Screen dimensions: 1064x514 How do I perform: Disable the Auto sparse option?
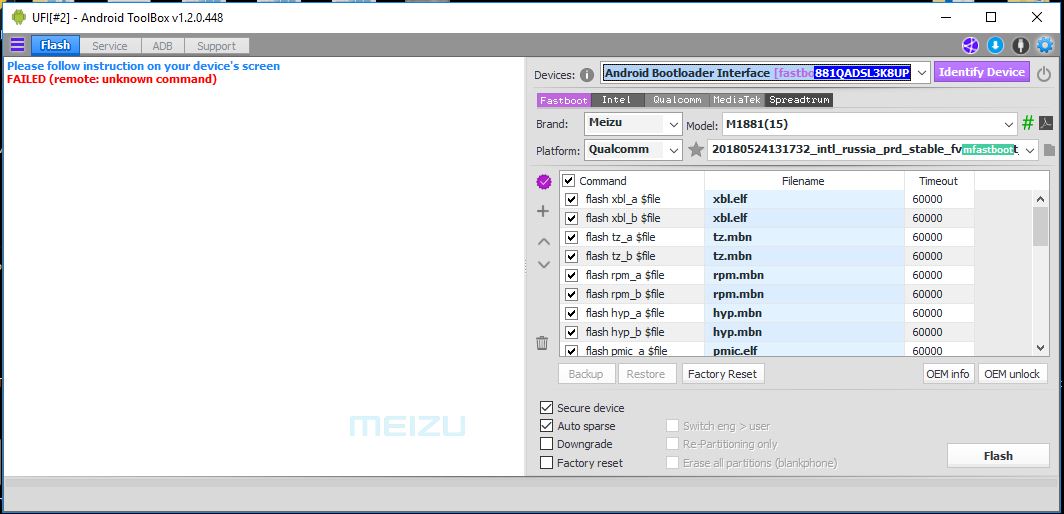pyautogui.click(x=546, y=426)
